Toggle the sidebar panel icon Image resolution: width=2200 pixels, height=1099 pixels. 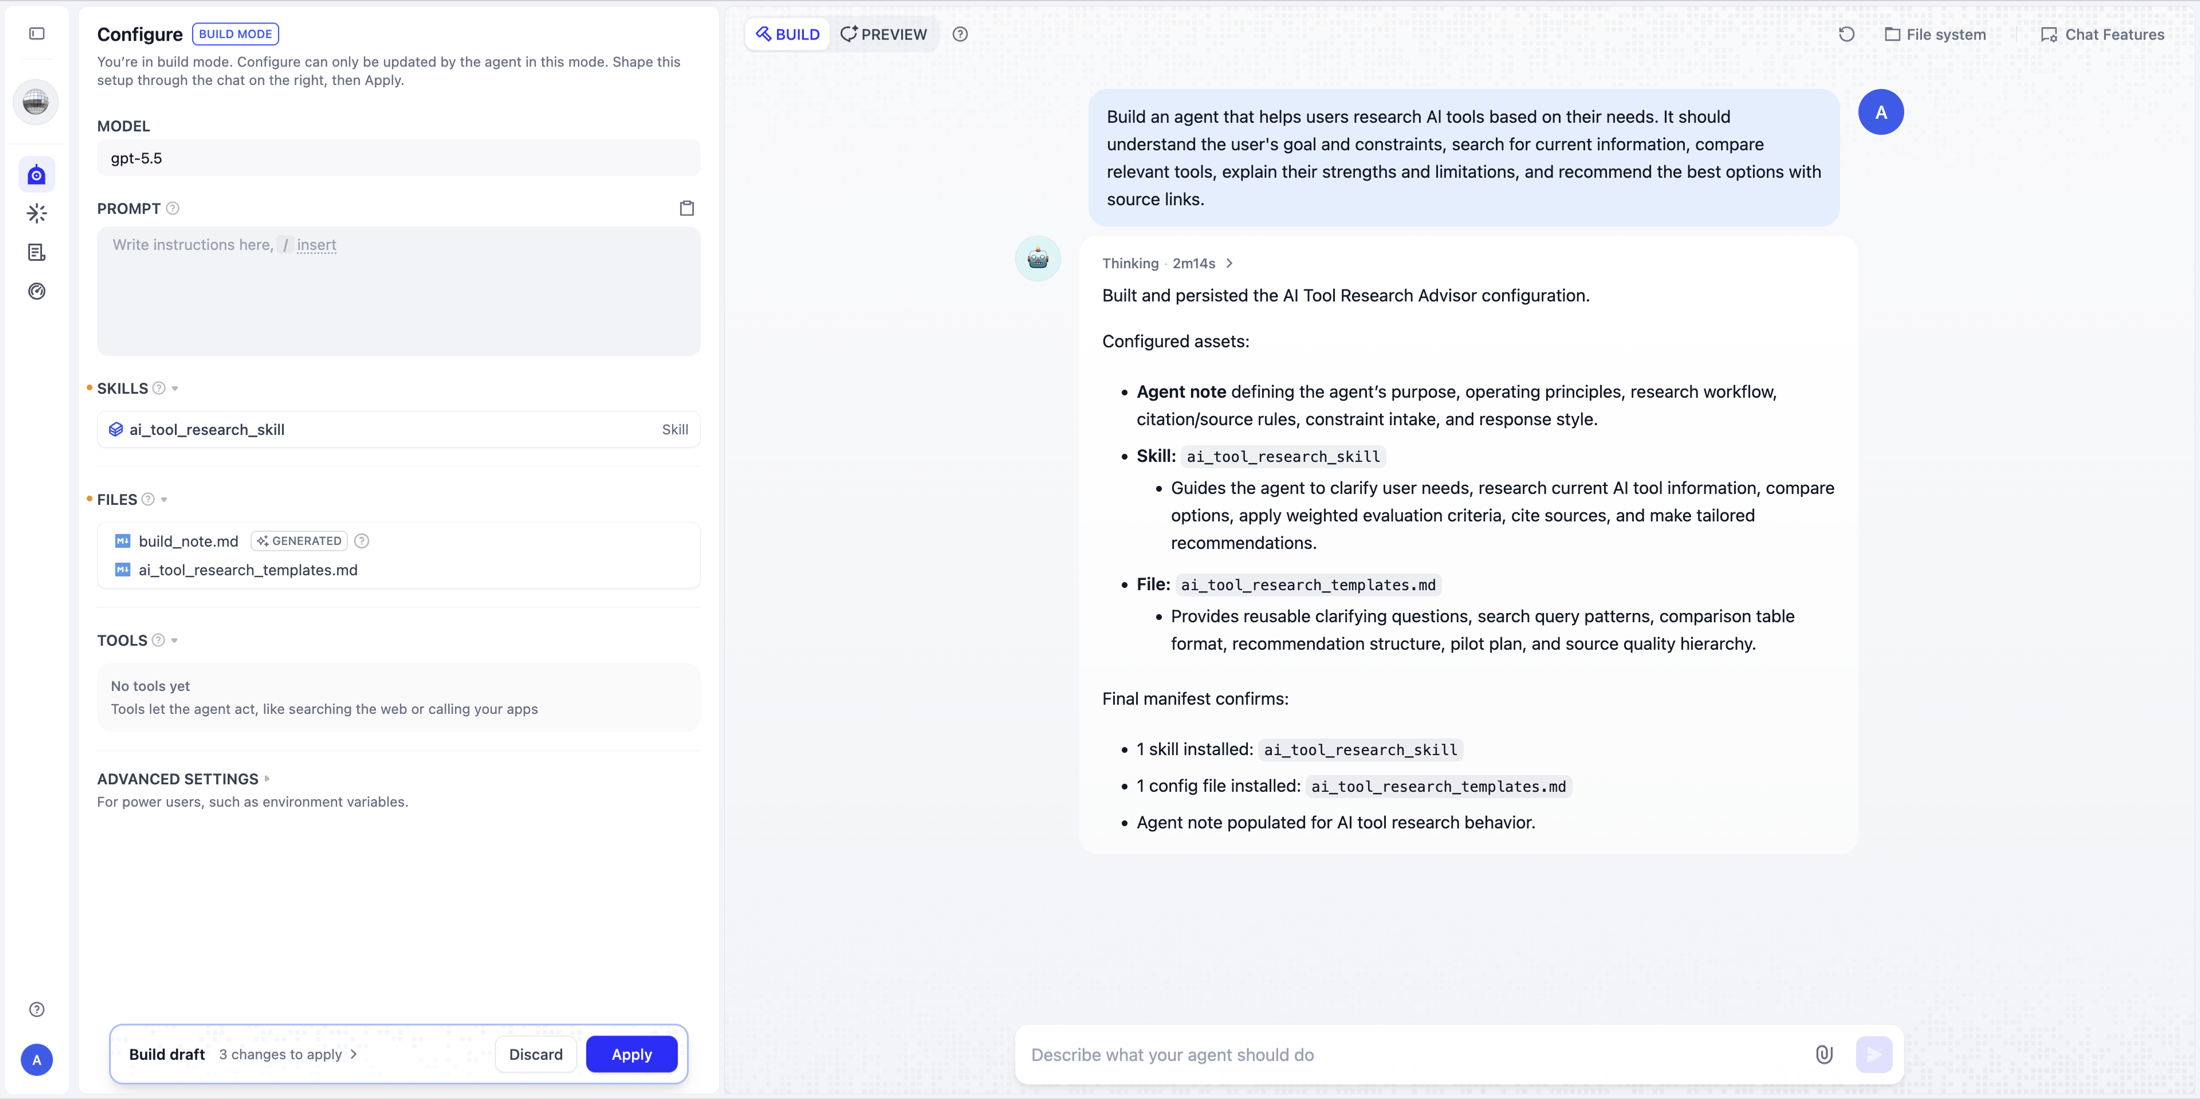click(37, 34)
